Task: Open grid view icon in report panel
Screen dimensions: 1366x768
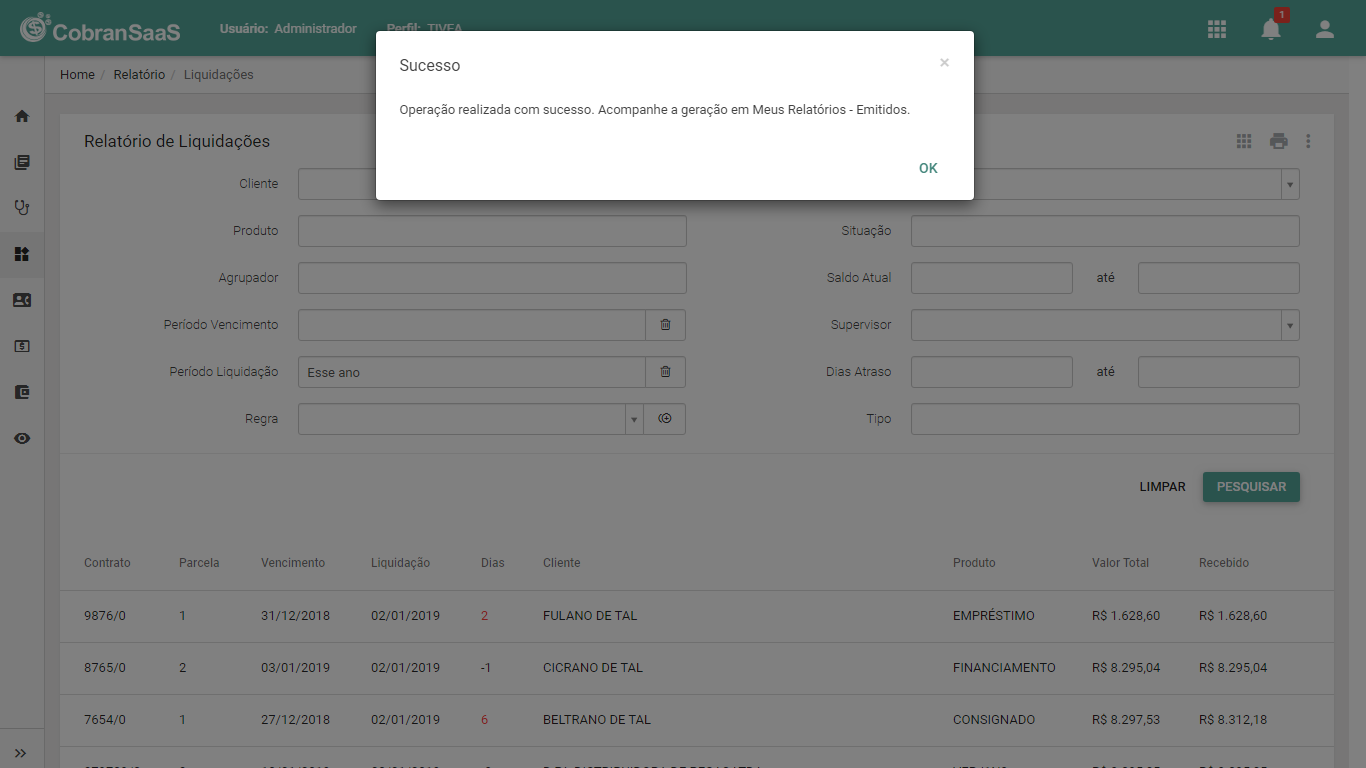Action: point(1244,141)
